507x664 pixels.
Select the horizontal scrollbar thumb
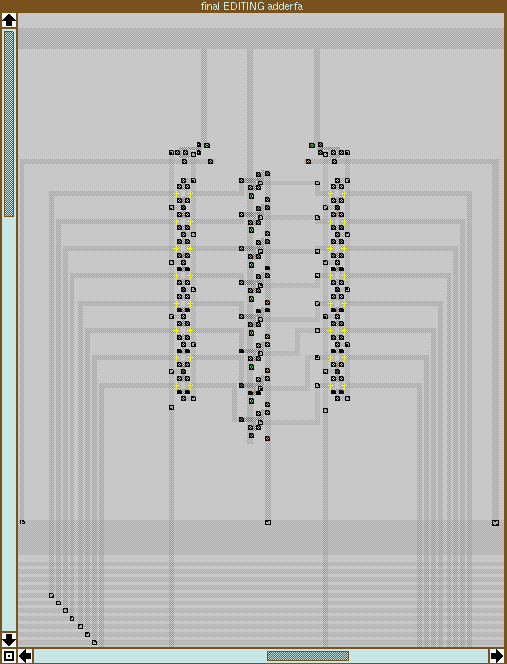(308, 656)
